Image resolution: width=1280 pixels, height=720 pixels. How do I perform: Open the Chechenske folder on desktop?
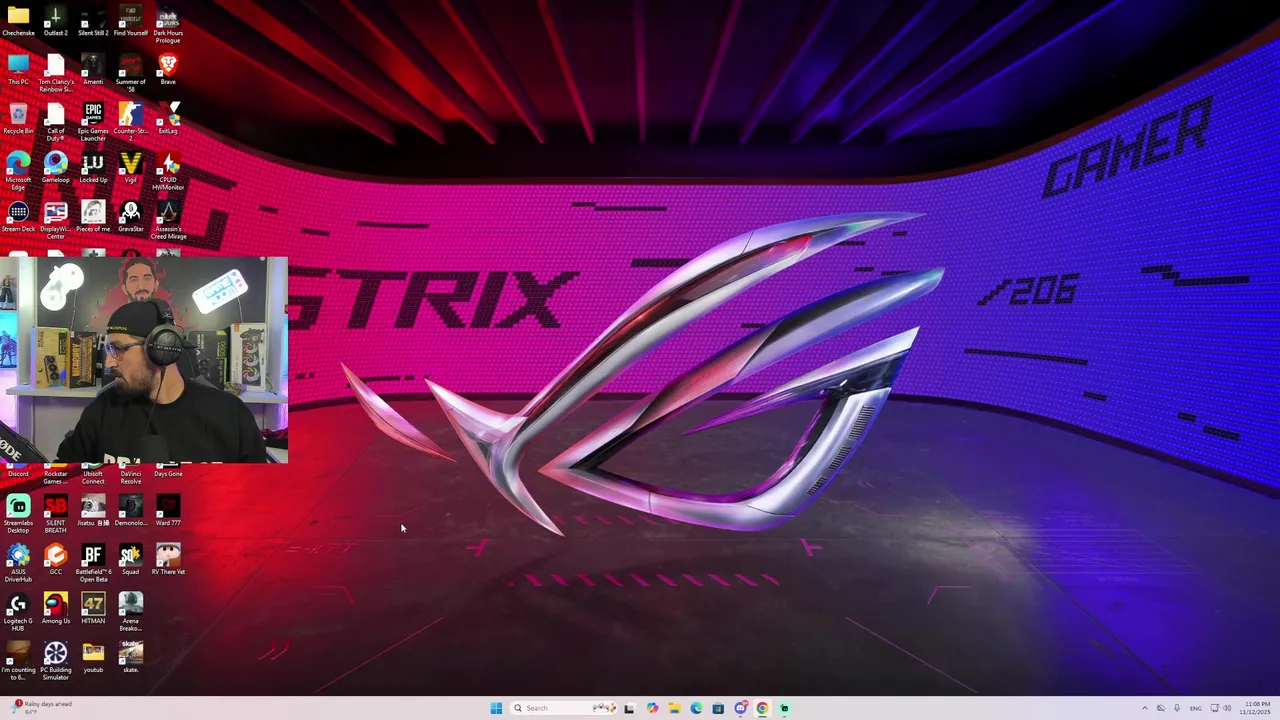coord(18,21)
